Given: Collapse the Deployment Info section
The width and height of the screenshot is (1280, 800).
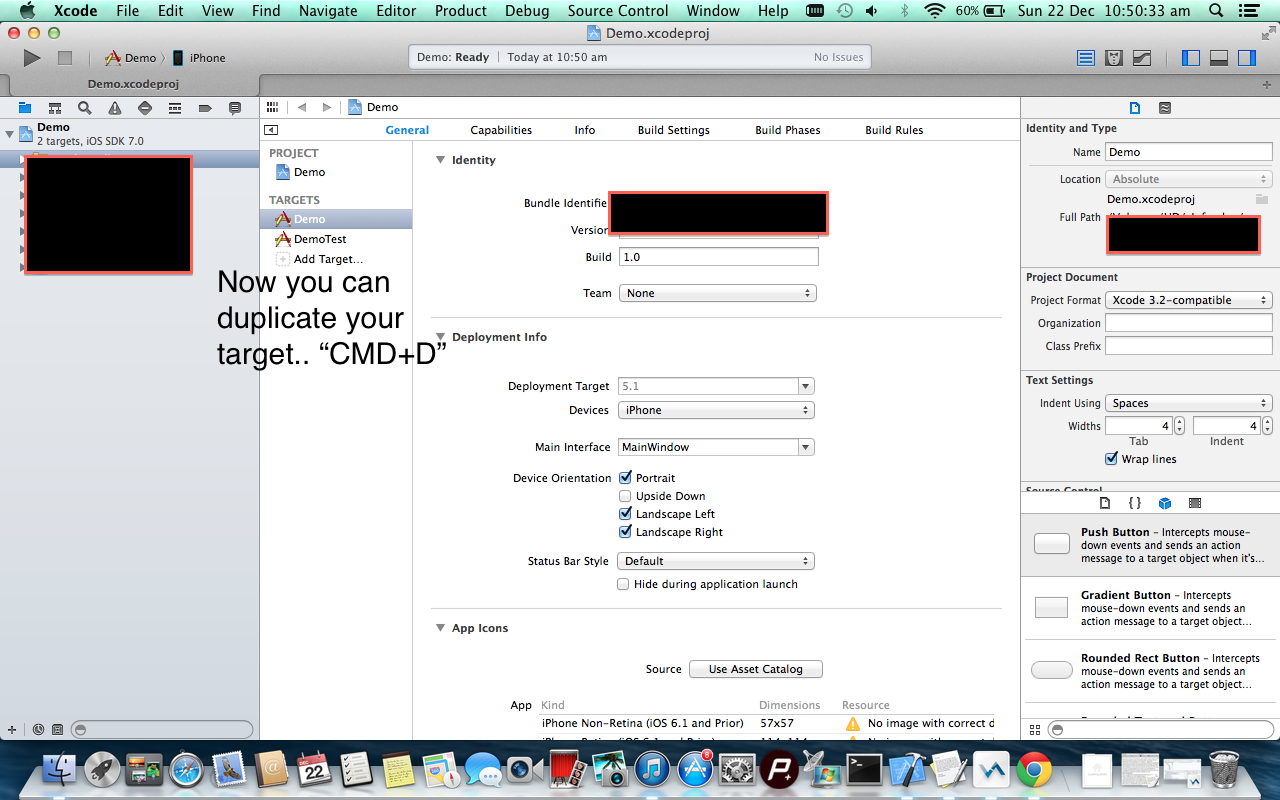Looking at the screenshot, I should pos(440,337).
